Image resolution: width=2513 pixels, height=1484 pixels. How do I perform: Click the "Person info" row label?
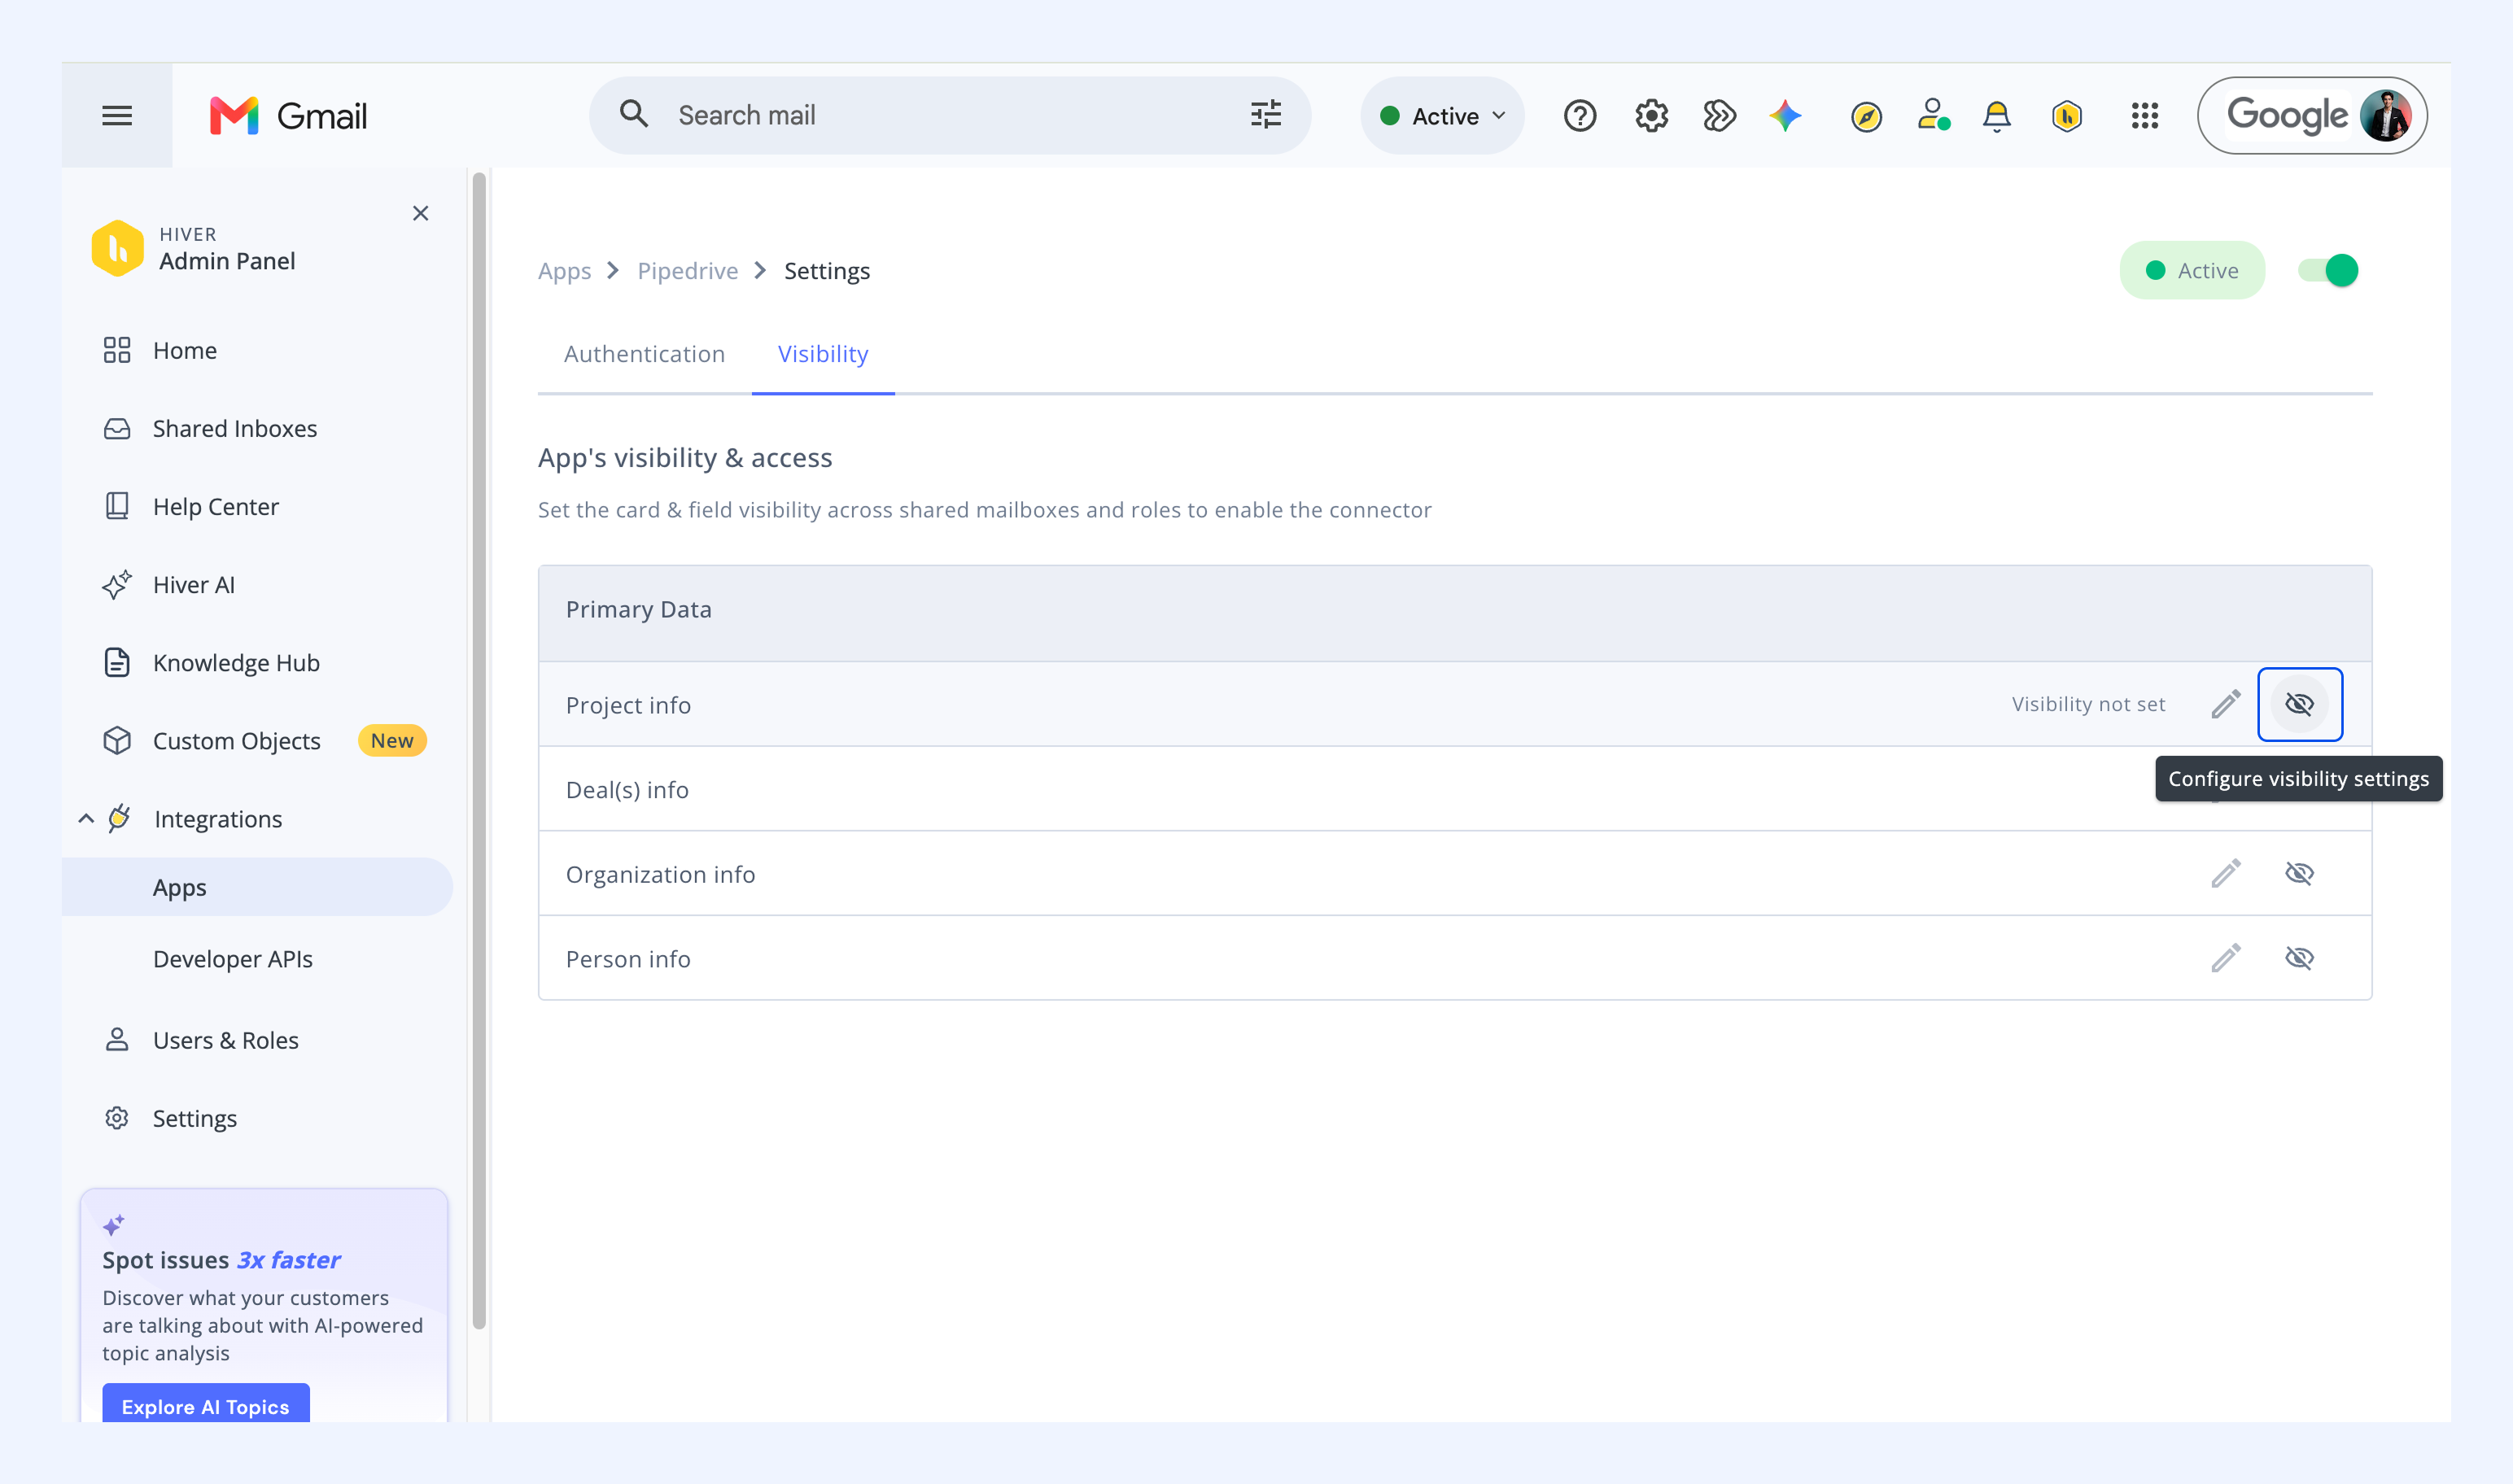pos(628,959)
